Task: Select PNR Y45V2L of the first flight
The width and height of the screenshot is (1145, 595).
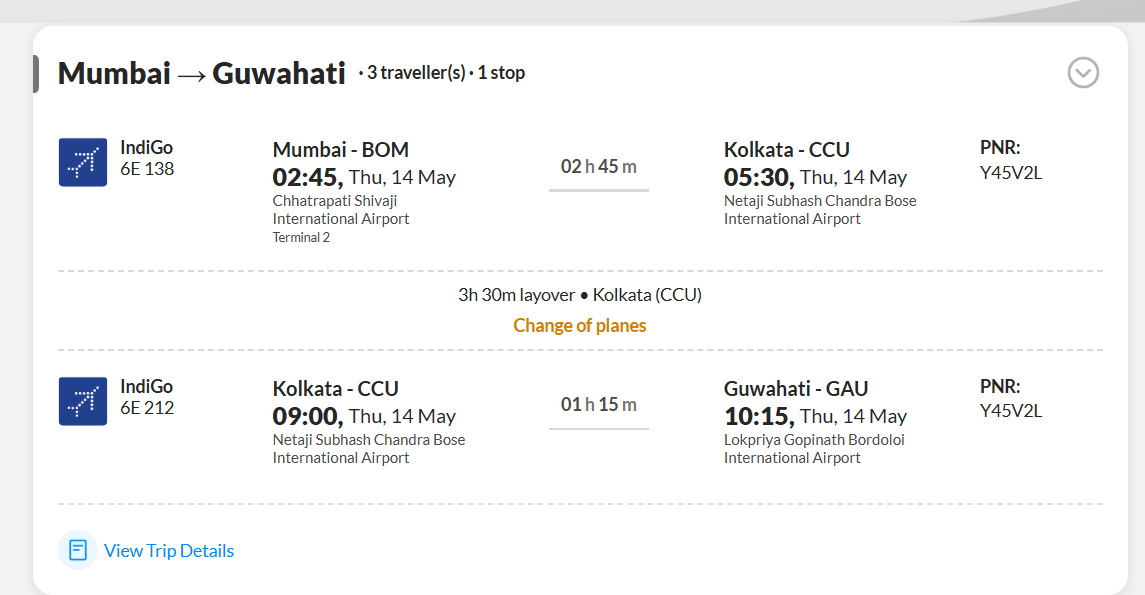Action: (x=1011, y=173)
